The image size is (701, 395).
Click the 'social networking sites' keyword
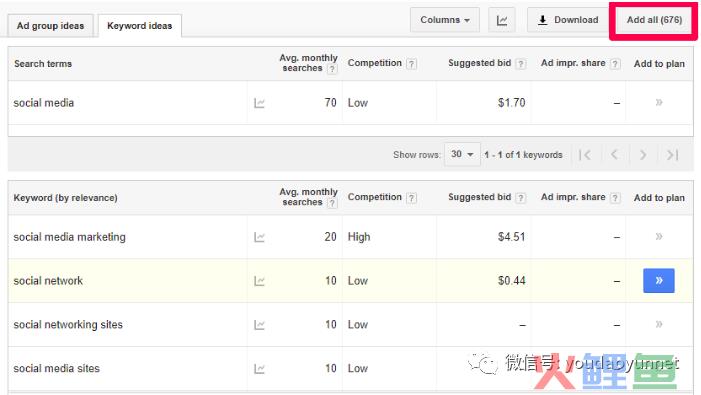(68, 324)
